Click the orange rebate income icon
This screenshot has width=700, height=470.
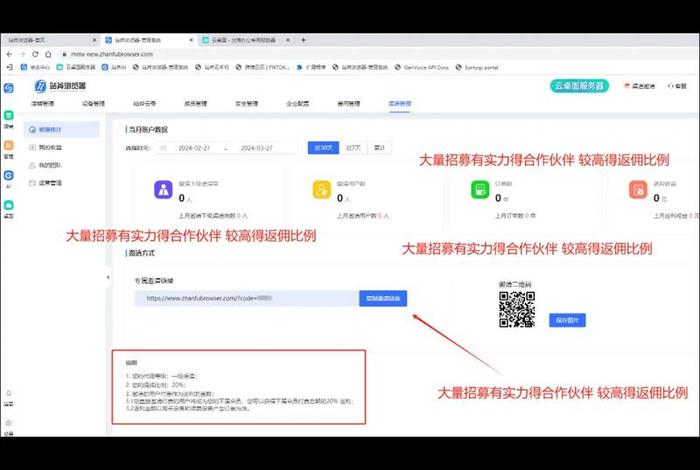click(x=638, y=189)
